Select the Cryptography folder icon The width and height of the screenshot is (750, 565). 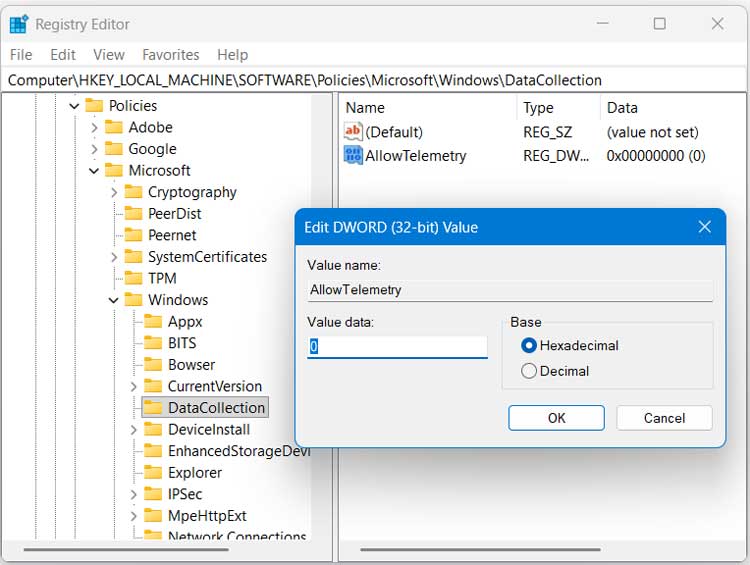pyautogui.click(x=133, y=192)
